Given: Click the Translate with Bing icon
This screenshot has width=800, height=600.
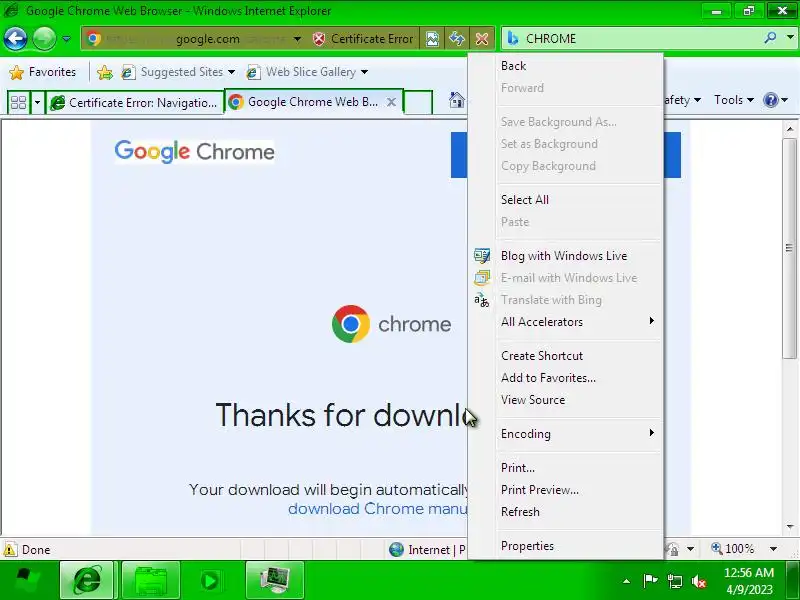Looking at the screenshot, I should (x=482, y=300).
